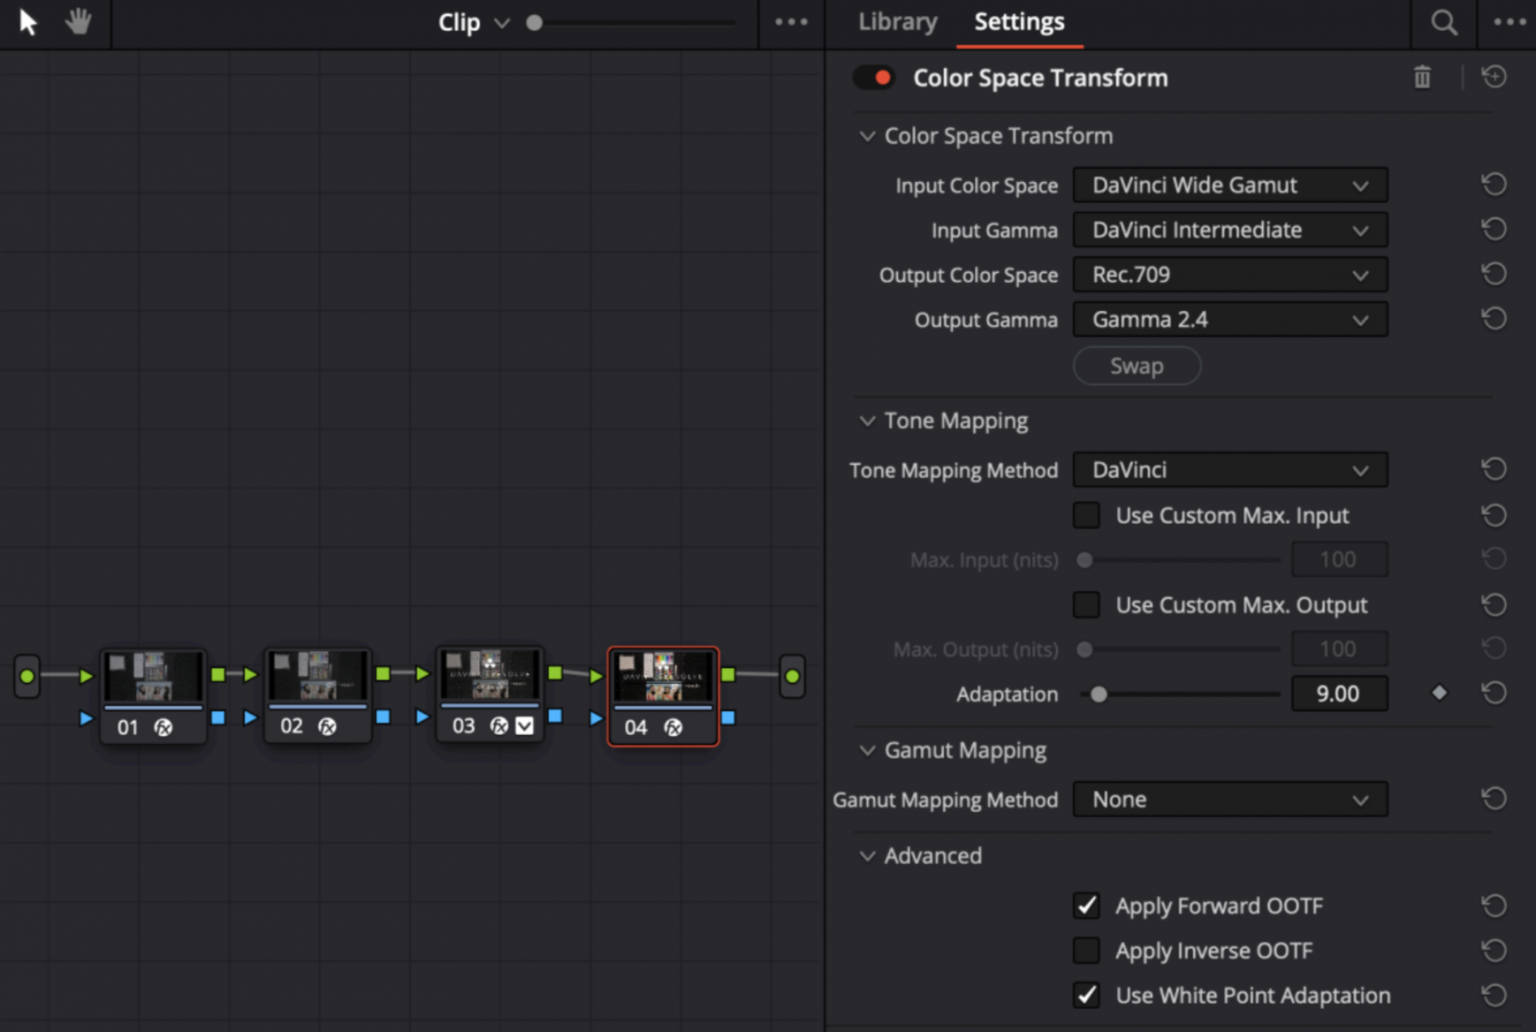Select the hand pan tool

(78, 22)
